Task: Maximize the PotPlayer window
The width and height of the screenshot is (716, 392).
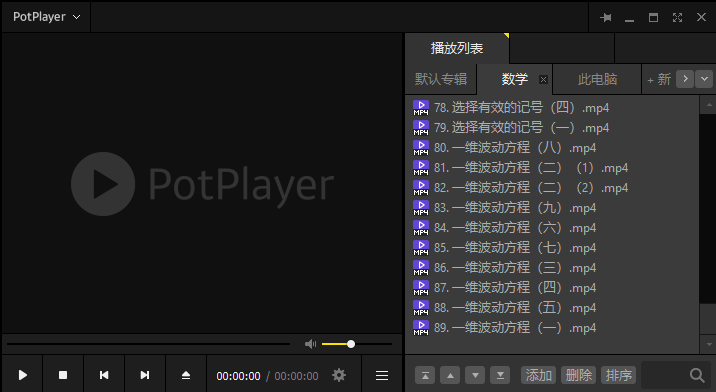Action: pyautogui.click(x=653, y=17)
